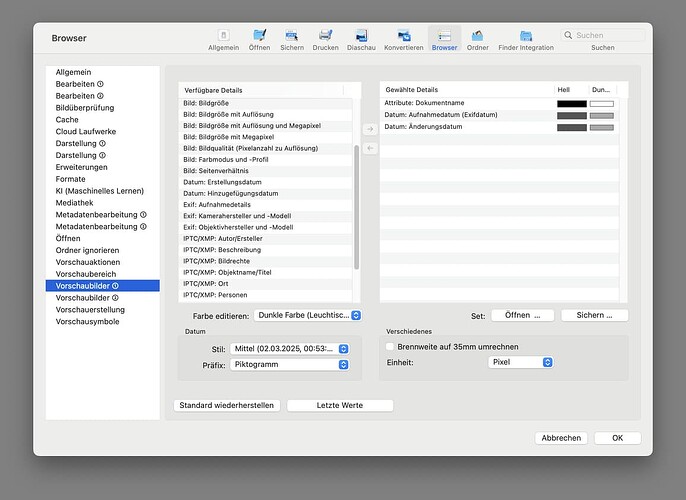Viewport: 686px width, 500px height.
Task: Select Mediathek in the sidebar
Action: click(102, 203)
